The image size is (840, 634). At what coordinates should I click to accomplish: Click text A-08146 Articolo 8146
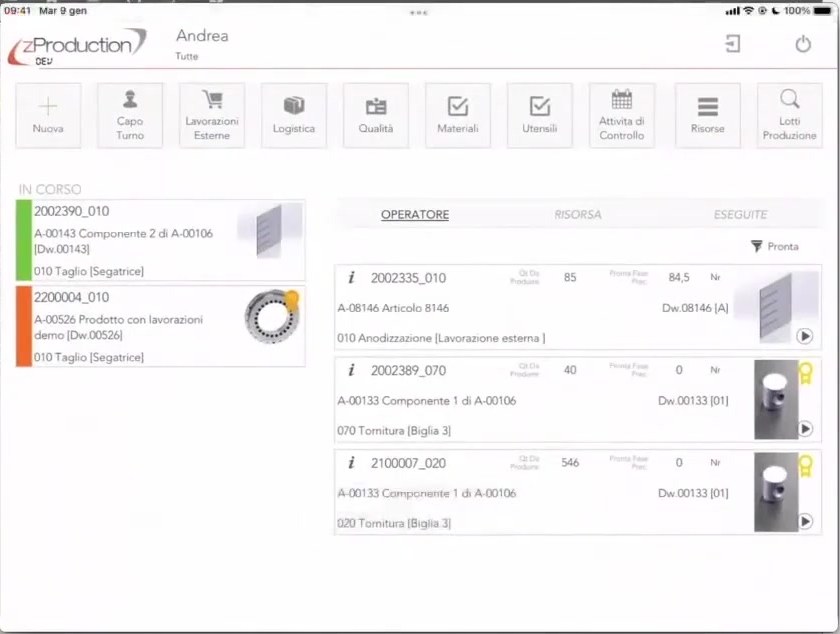(x=393, y=308)
